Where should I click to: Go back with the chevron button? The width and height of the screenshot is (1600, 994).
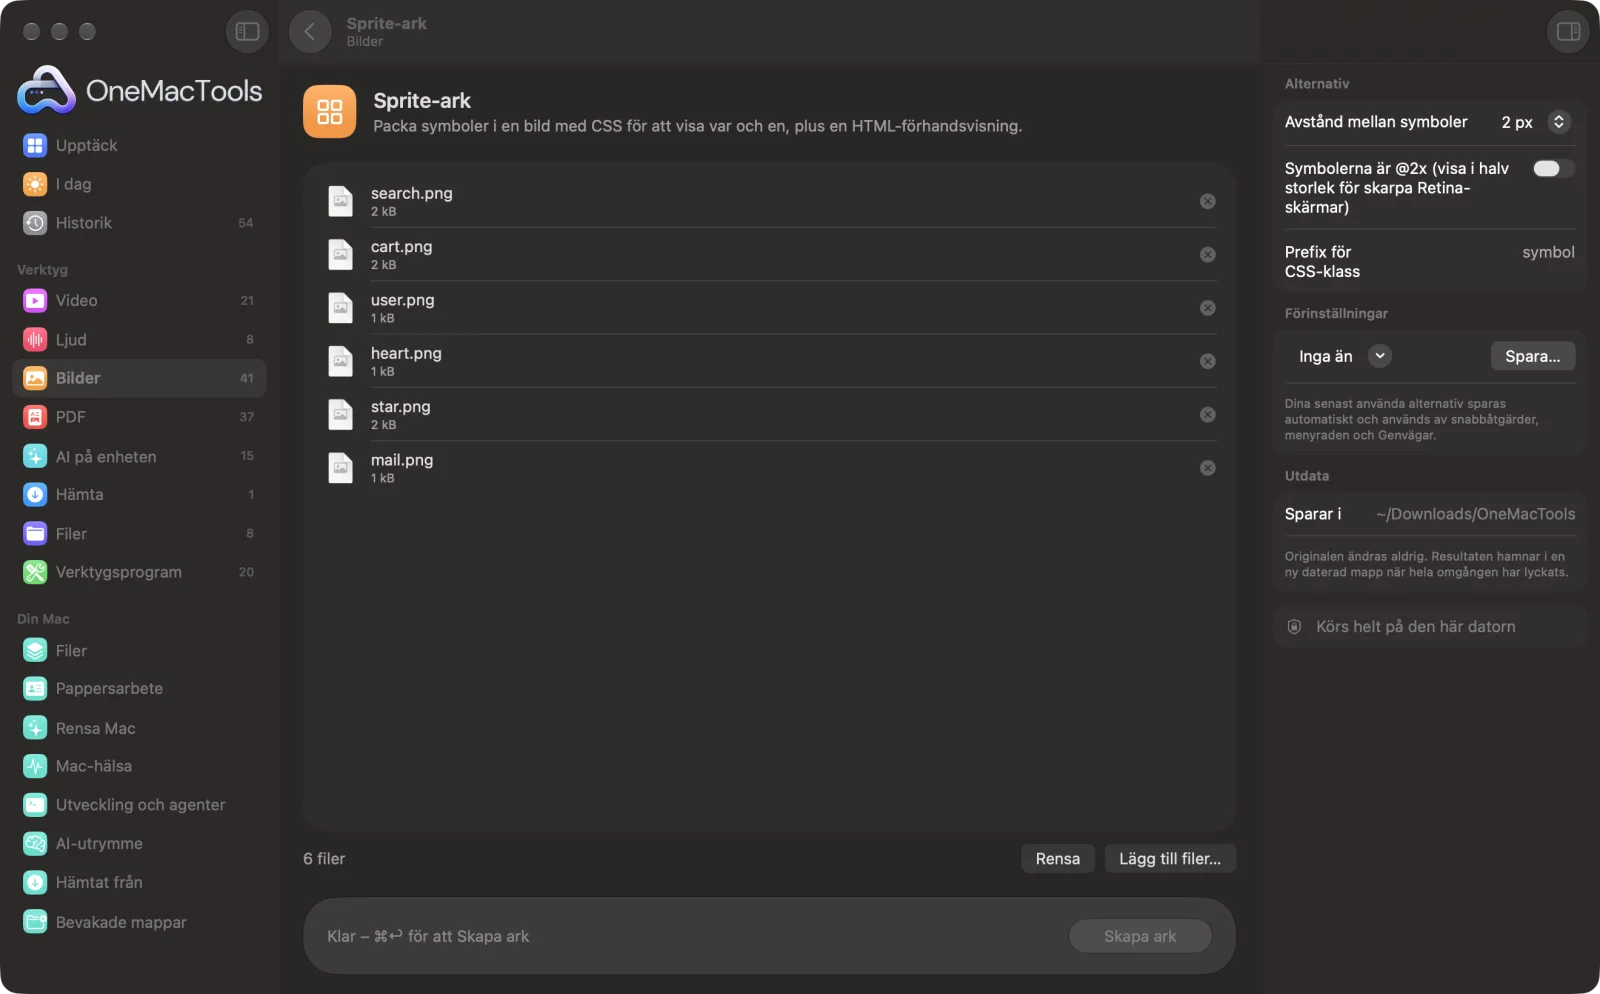pyautogui.click(x=310, y=32)
